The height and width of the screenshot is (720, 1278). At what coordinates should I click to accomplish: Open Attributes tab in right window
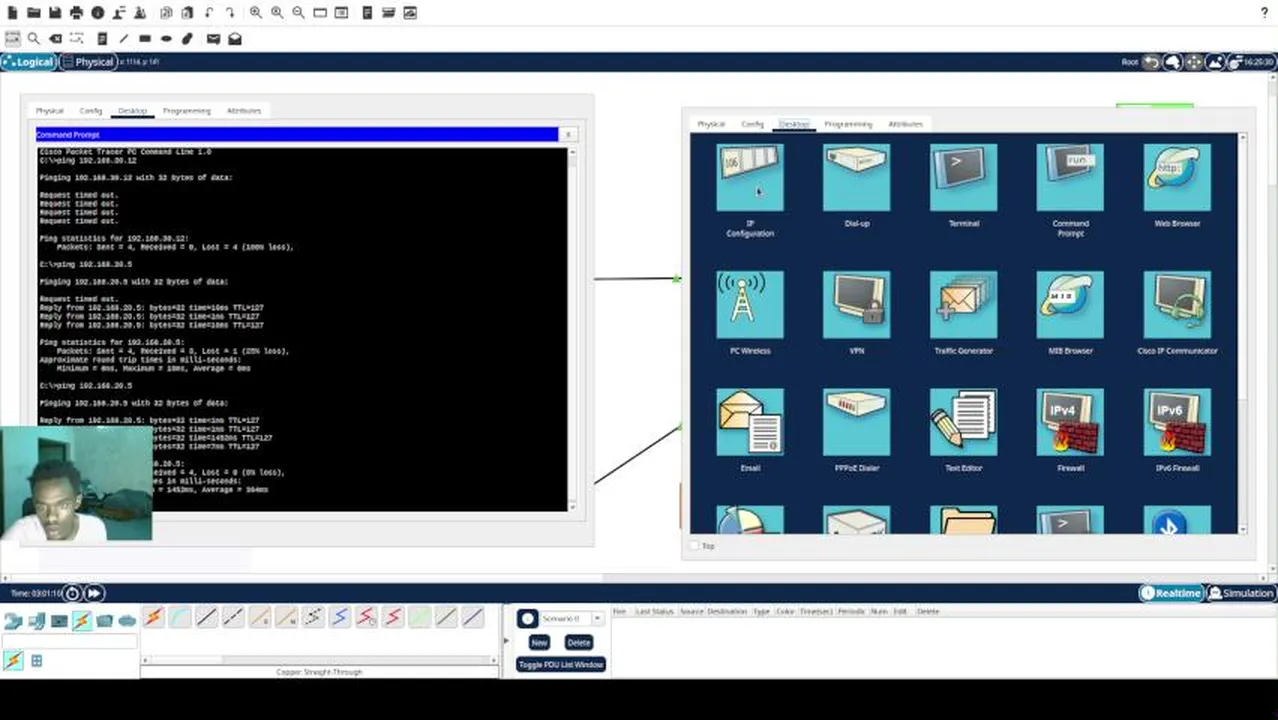pyautogui.click(x=906, y=124)
